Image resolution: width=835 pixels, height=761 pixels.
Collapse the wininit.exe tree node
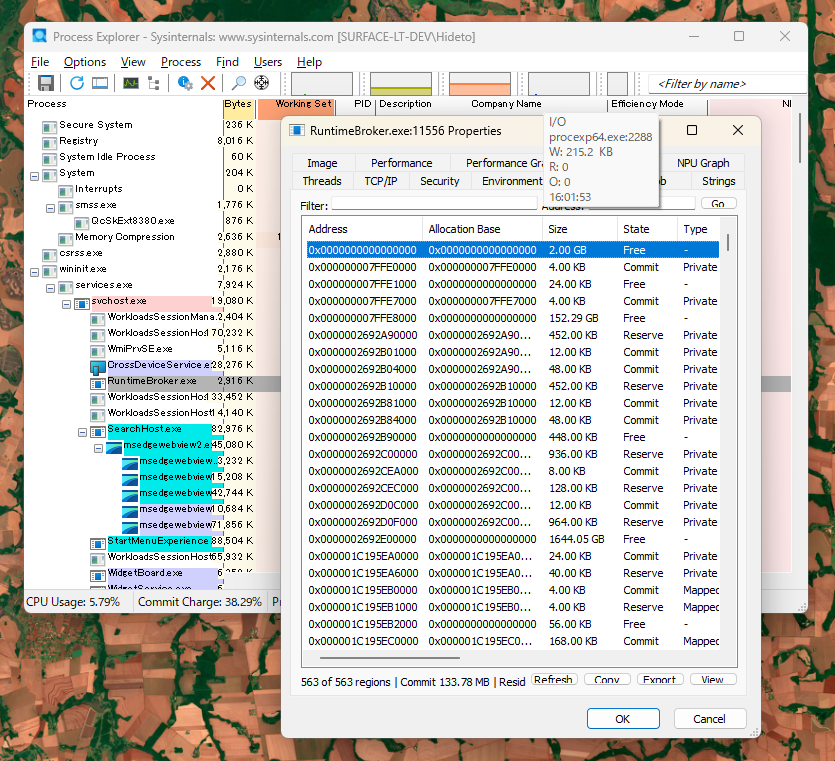pyautogui.click(x=35, y=272)
